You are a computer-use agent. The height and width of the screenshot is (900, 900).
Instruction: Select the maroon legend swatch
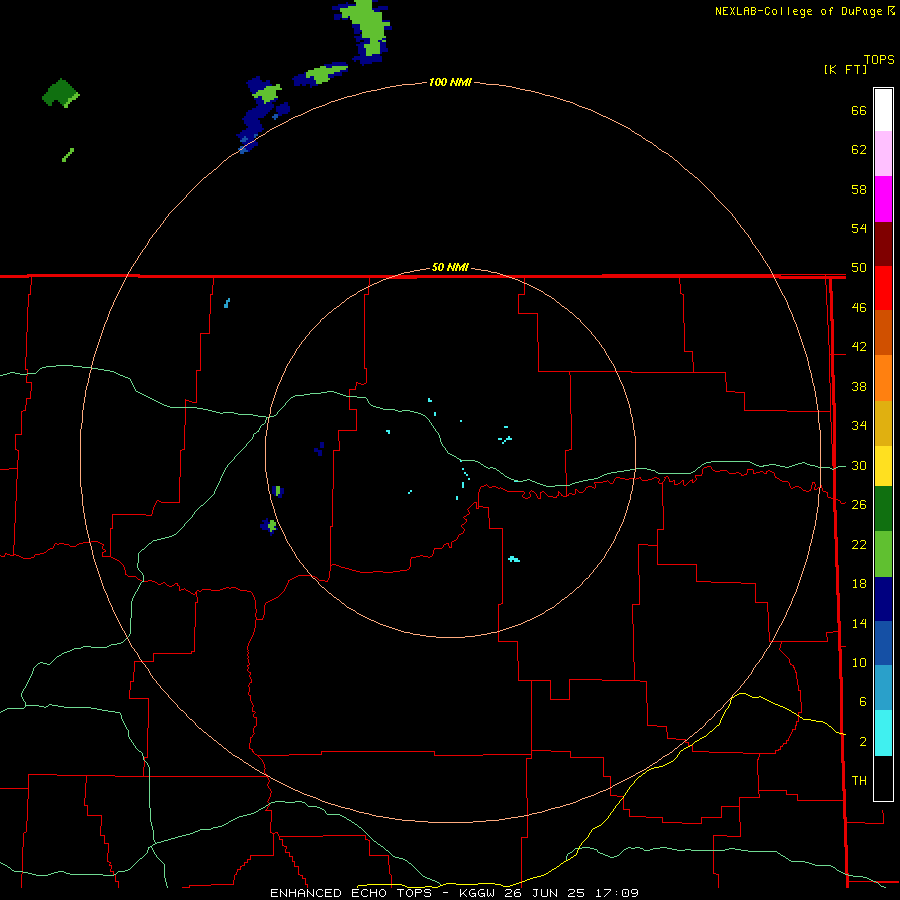pos(883,244)
